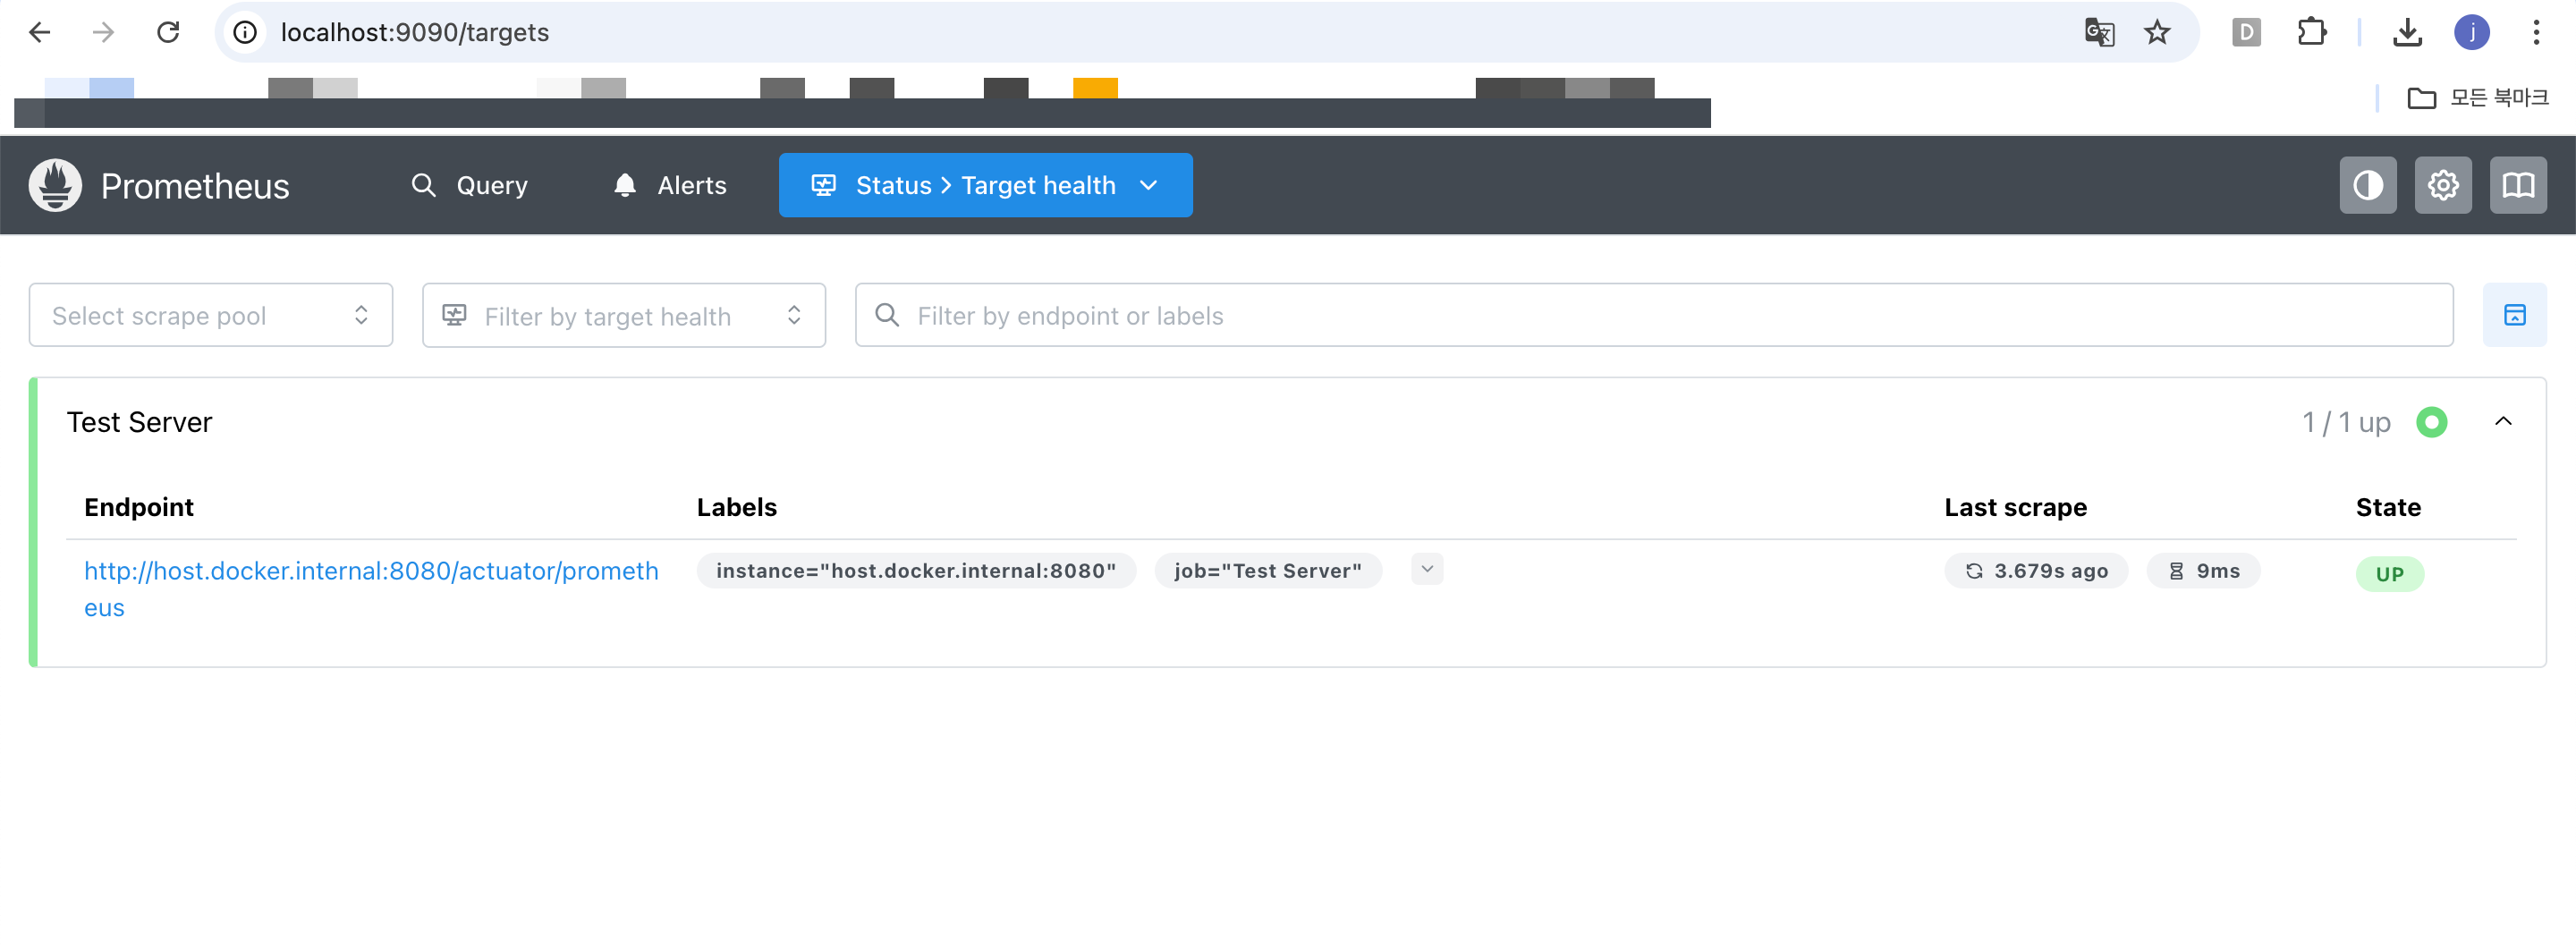Click the job="Test Server" label badge
2576x948 pixels.
[1267, 571]
